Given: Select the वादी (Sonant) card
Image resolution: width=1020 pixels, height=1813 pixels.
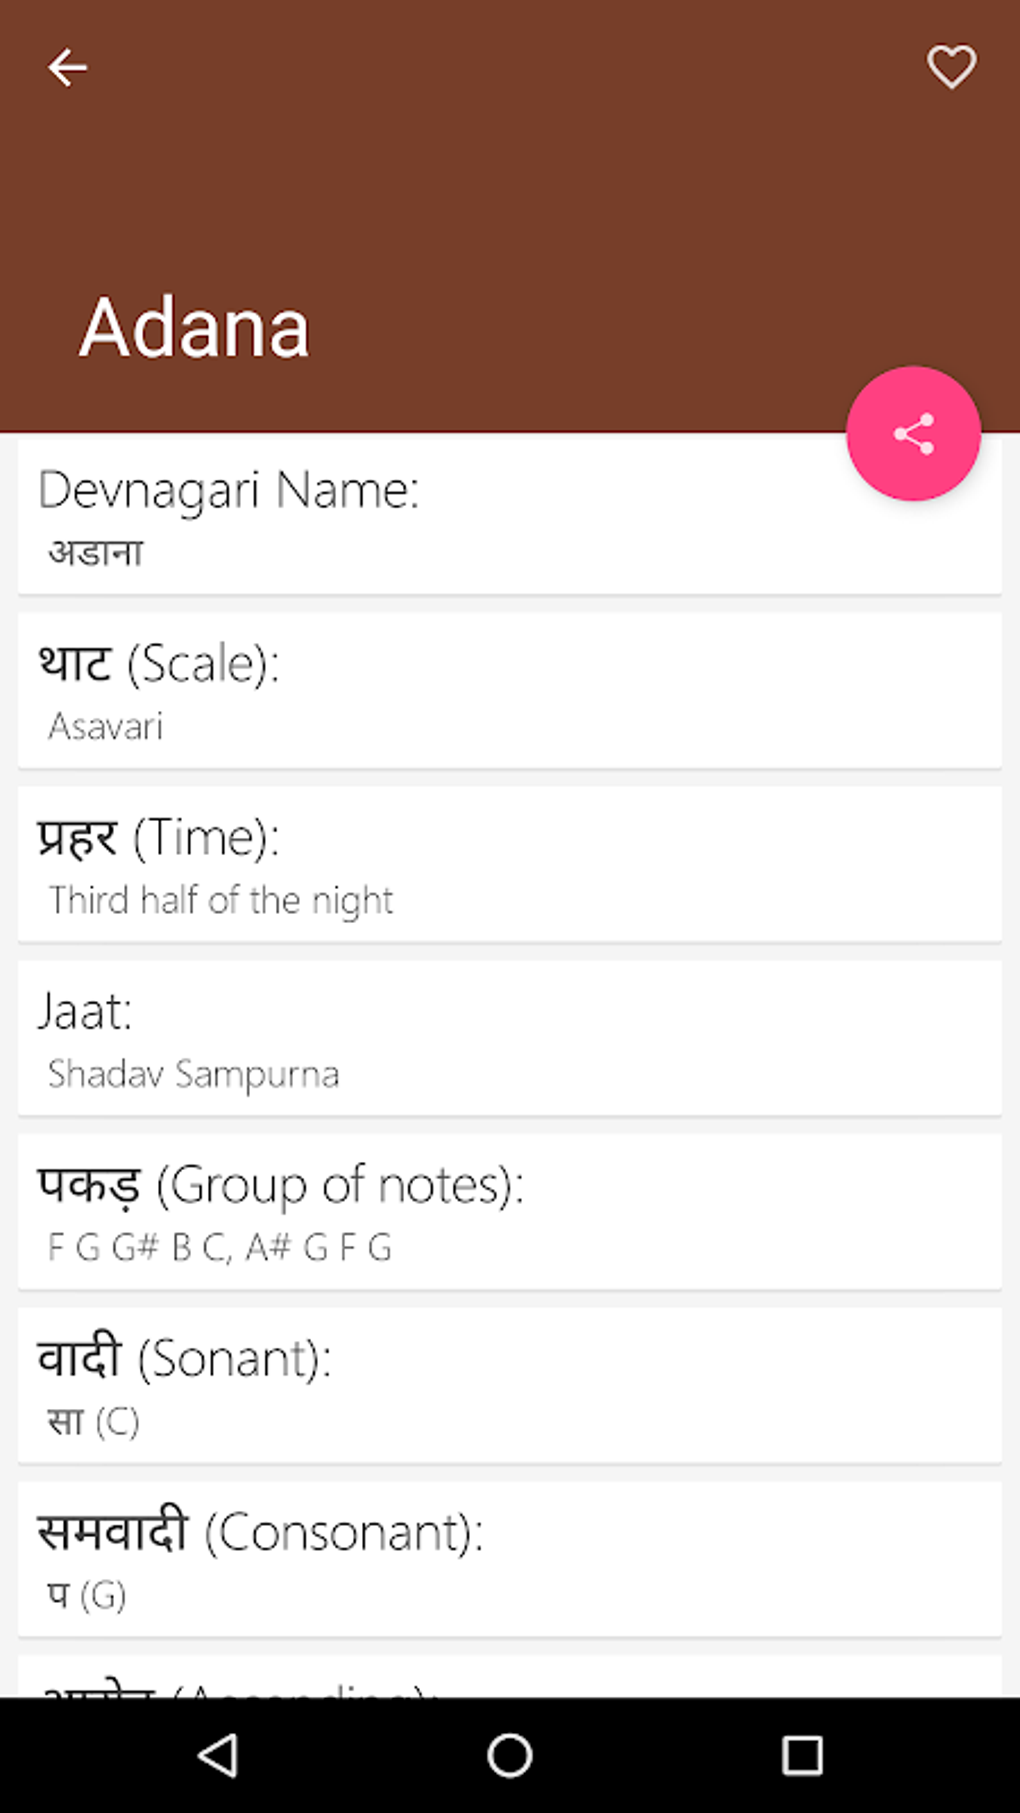Looking at the screenshot, I should (x=510, y=1385).
